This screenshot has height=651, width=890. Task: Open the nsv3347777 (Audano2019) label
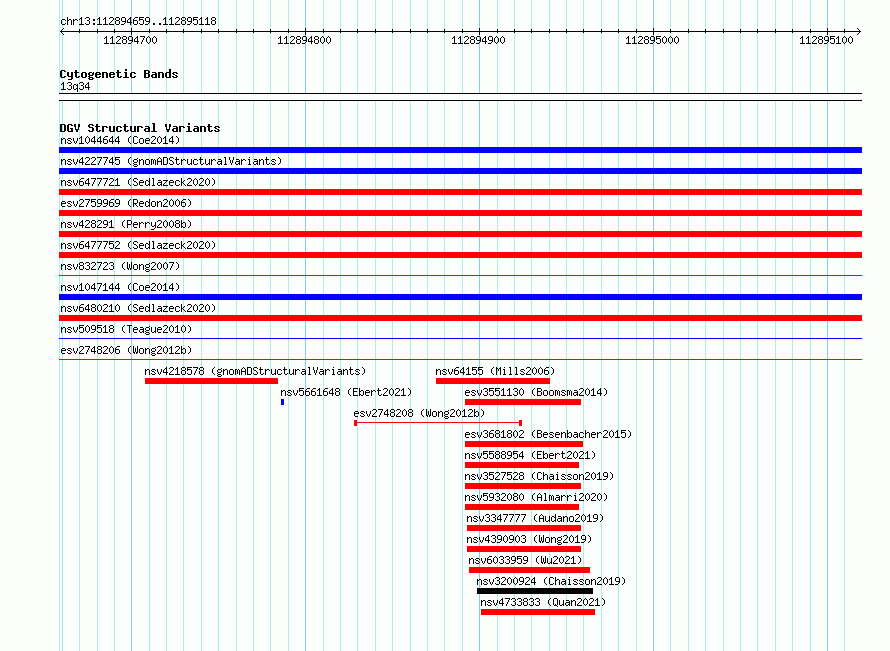click(x=535, y=518)
